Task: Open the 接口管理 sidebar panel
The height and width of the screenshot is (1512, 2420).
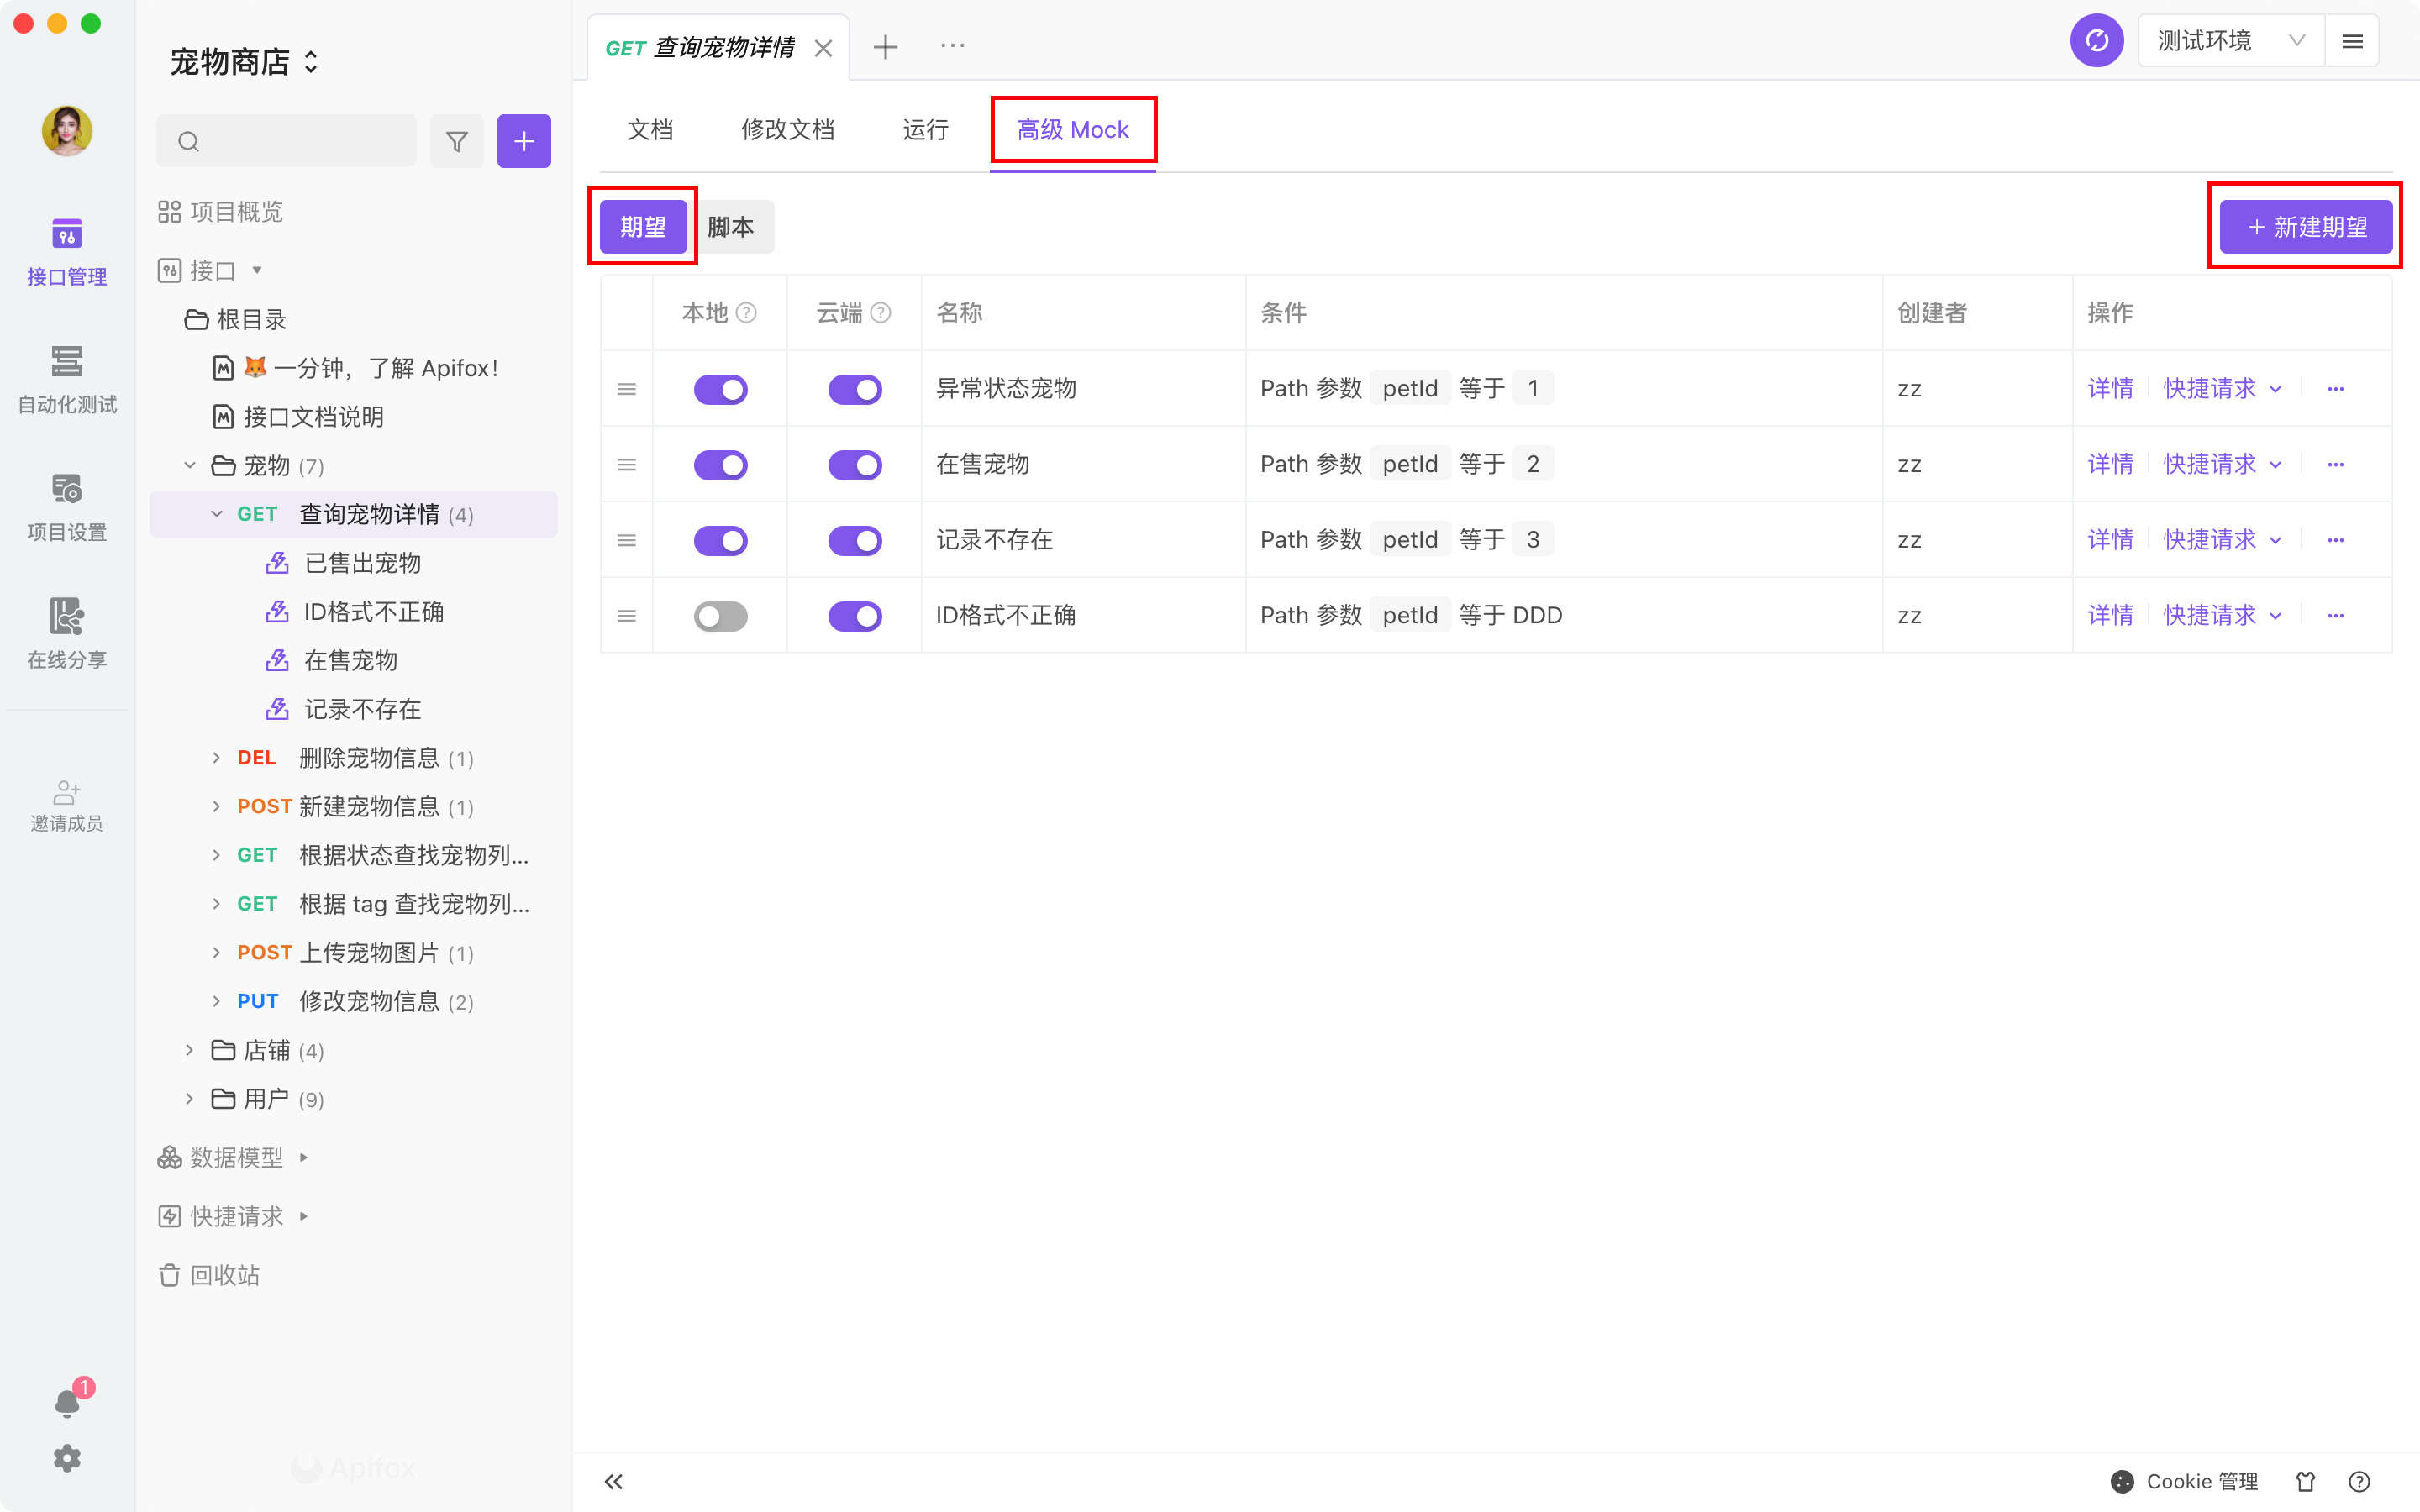Action: [x=66, y=248]
